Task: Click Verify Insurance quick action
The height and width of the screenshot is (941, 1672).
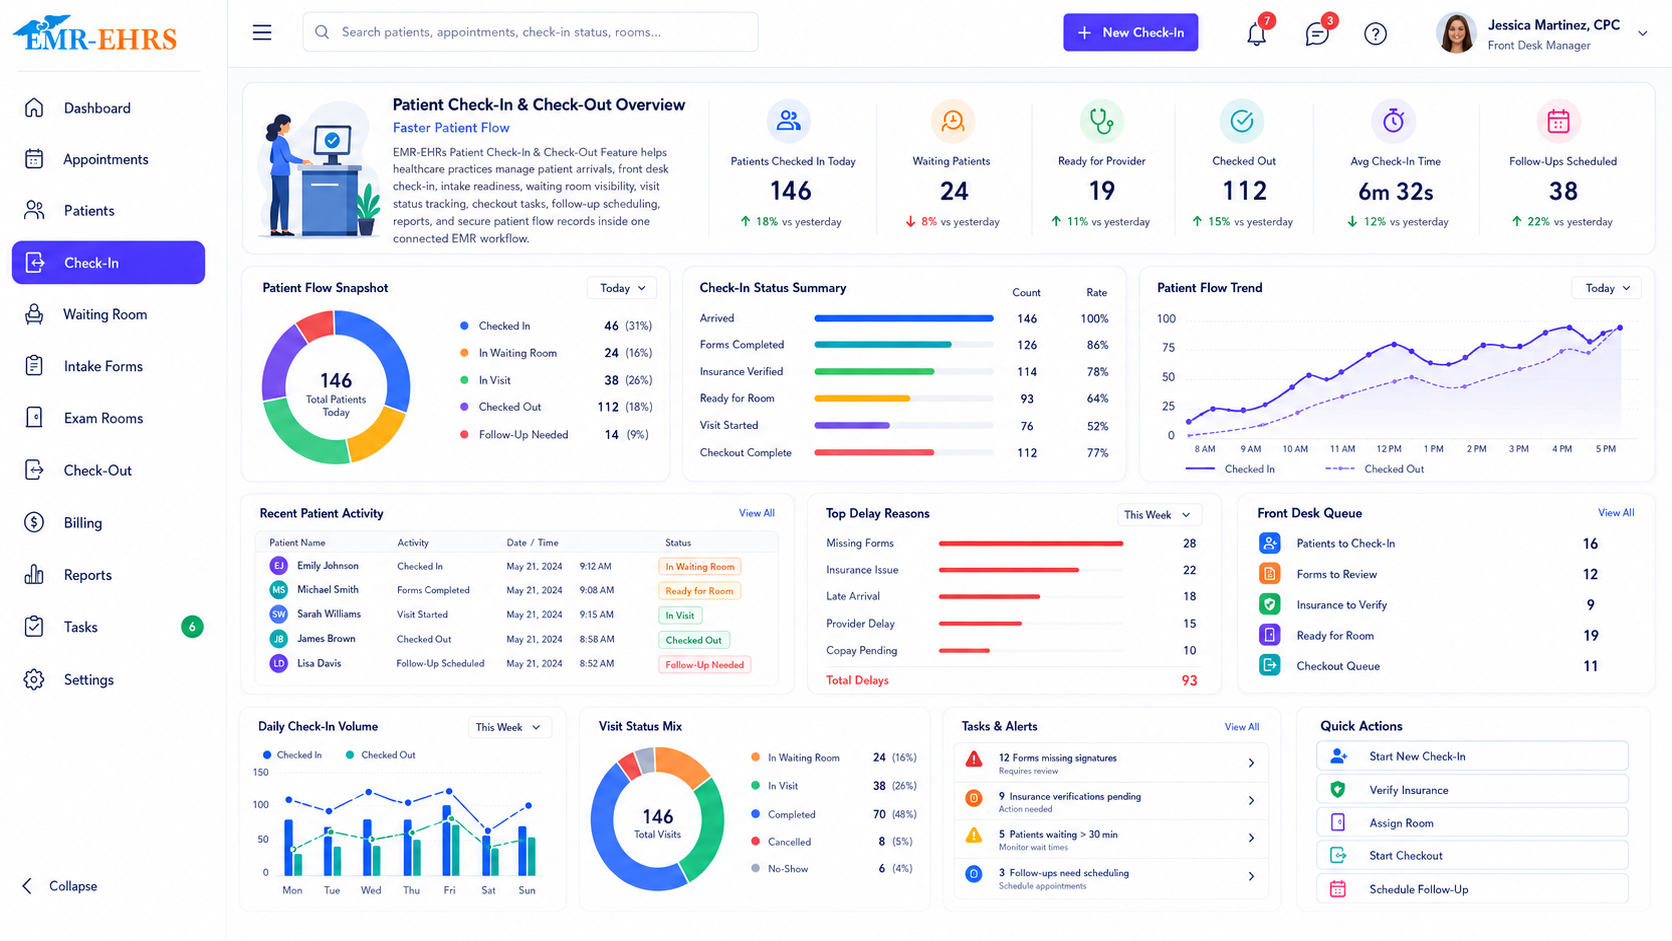Action: [1472, 790]
